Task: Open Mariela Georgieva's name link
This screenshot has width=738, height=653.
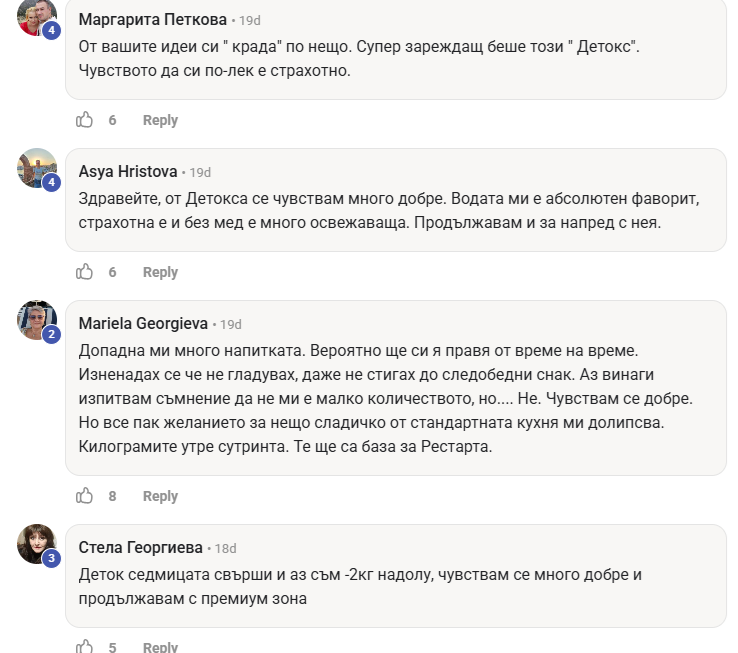Action: pos(143,324)
